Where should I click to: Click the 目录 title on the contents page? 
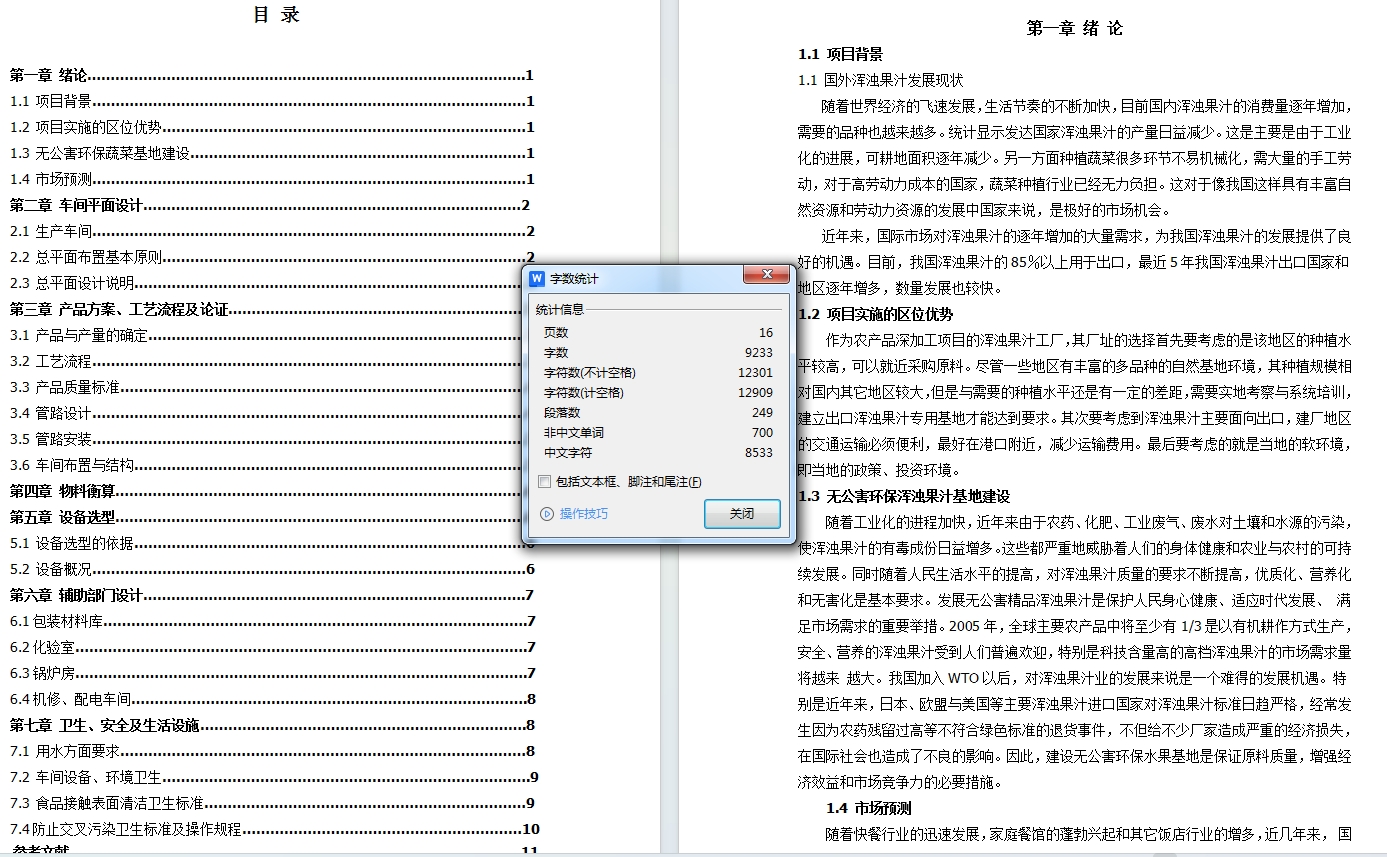click(277, 14)
